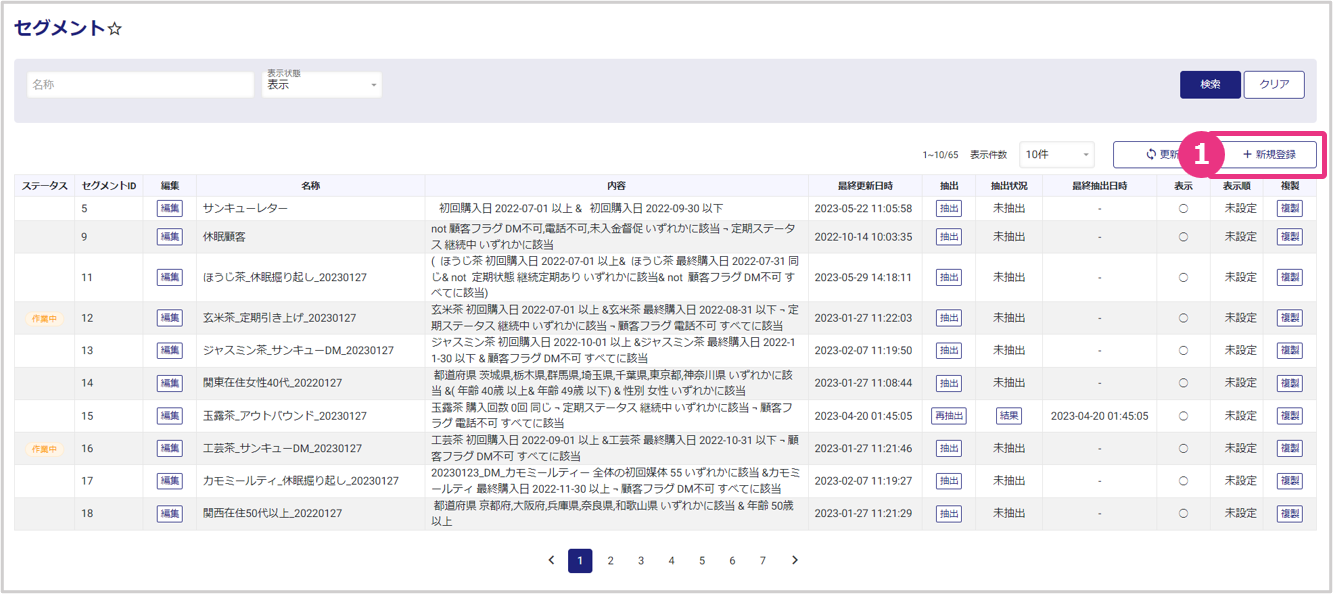Viewport: 1333px width, 594px height.
Task: Toggle 表示 circle for segment ID 14
Action: tap(1183, 383)
